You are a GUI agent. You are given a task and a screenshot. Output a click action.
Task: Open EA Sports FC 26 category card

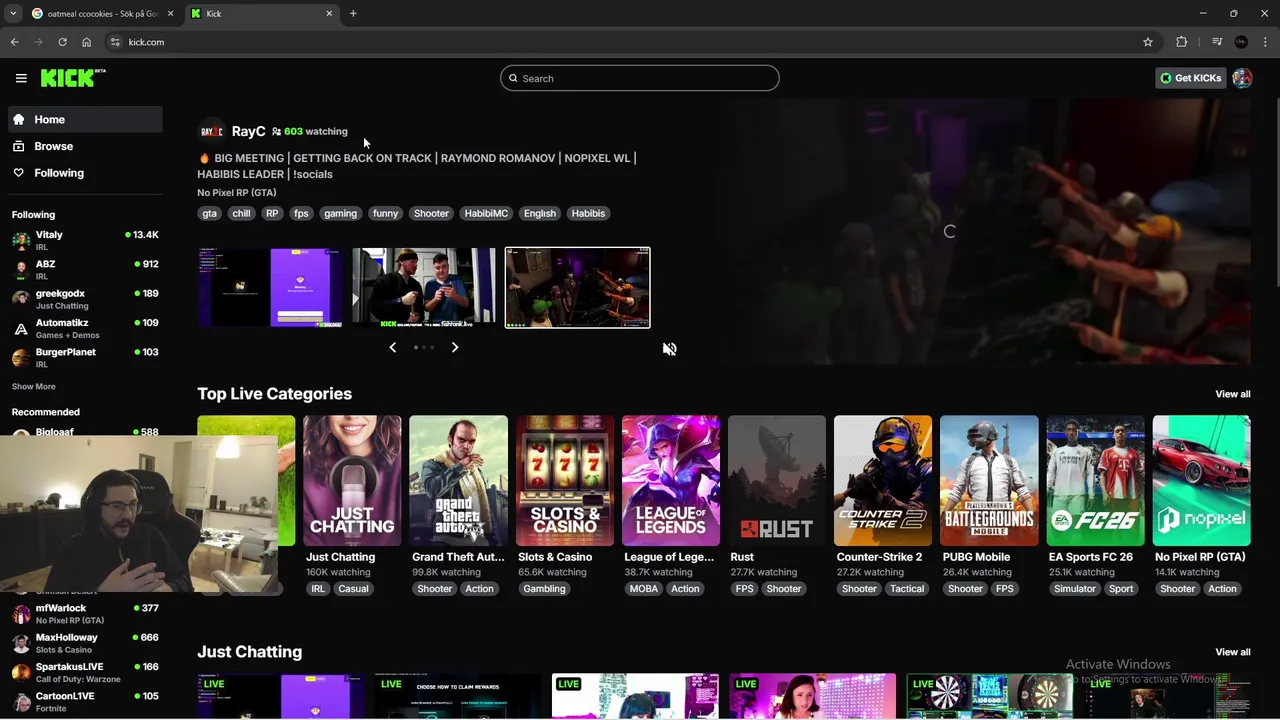click(x=1095, y=481)
